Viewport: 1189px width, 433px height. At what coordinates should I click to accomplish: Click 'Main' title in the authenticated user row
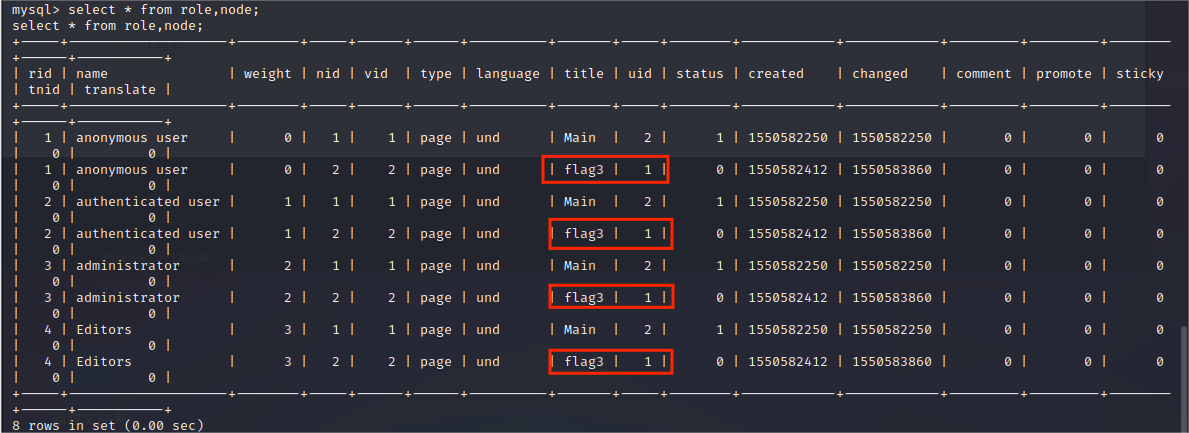[580, 202]
